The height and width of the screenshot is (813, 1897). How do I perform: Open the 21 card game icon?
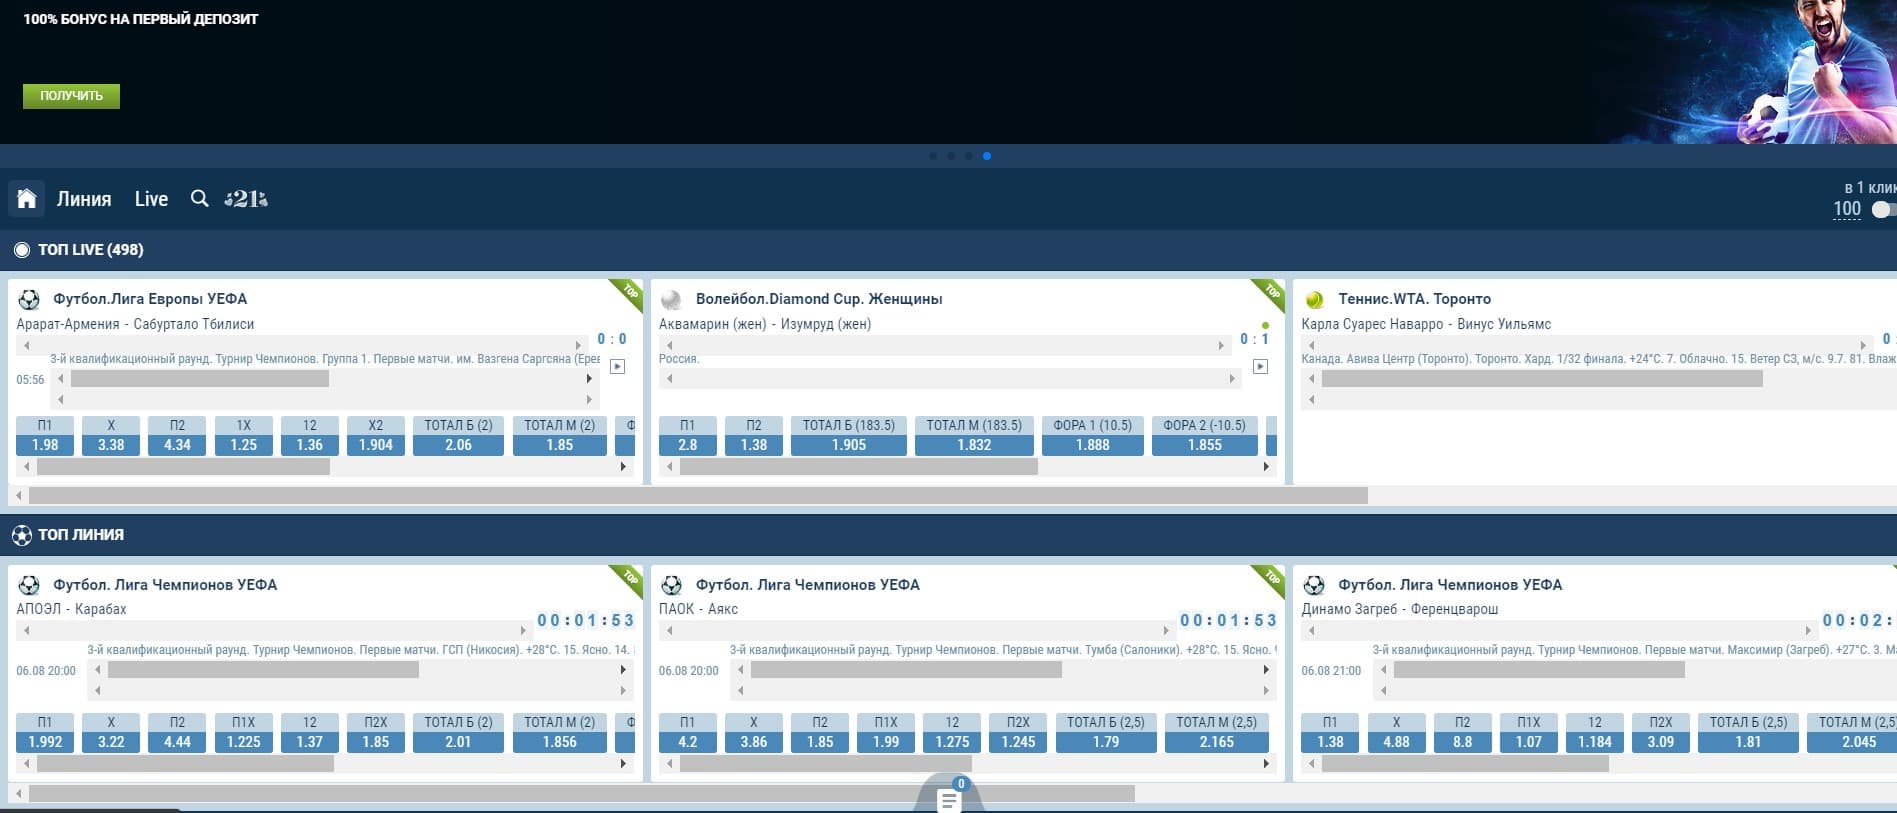[246, 199]
